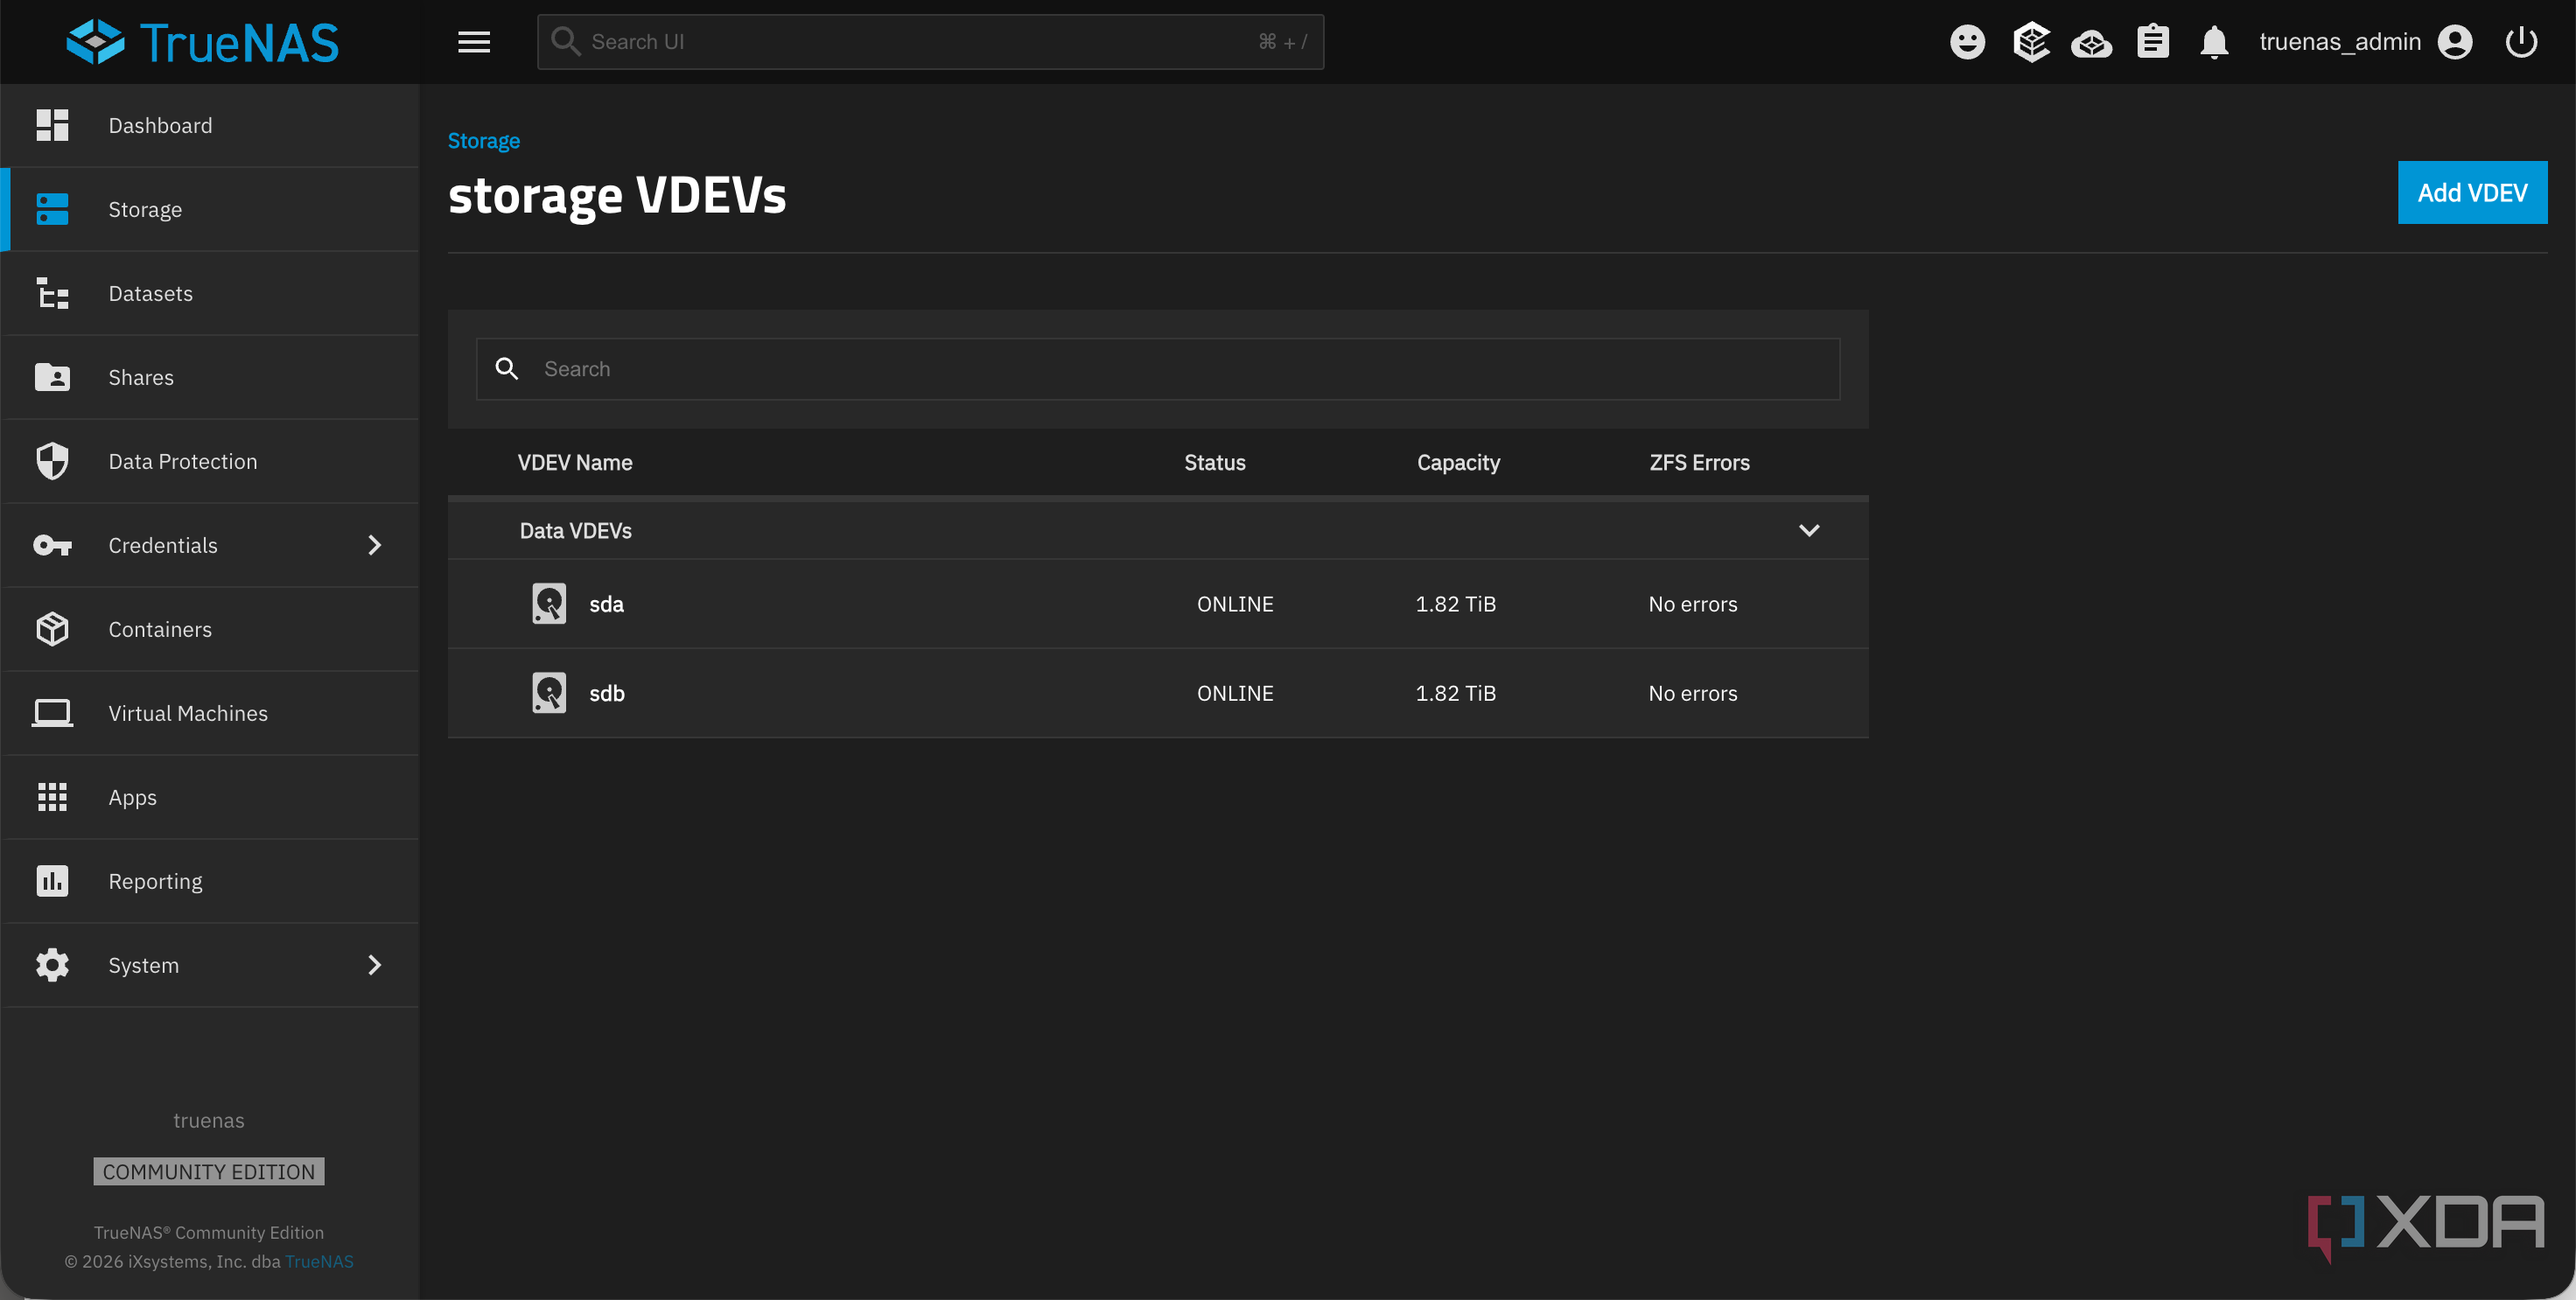Viewport: 2576px width, 1300px height.
Task: Focus the VDEV Search field
Action: pos(1158,369)
